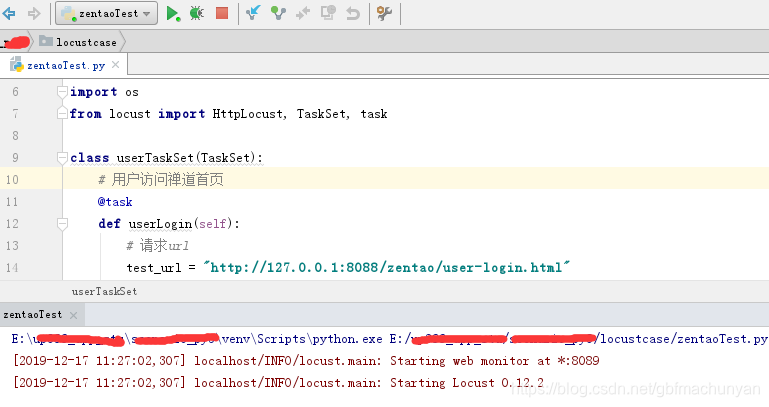Open the zentaoTest run configuration dropdown
Screen dimensions: 769x407
pos(106,13)
